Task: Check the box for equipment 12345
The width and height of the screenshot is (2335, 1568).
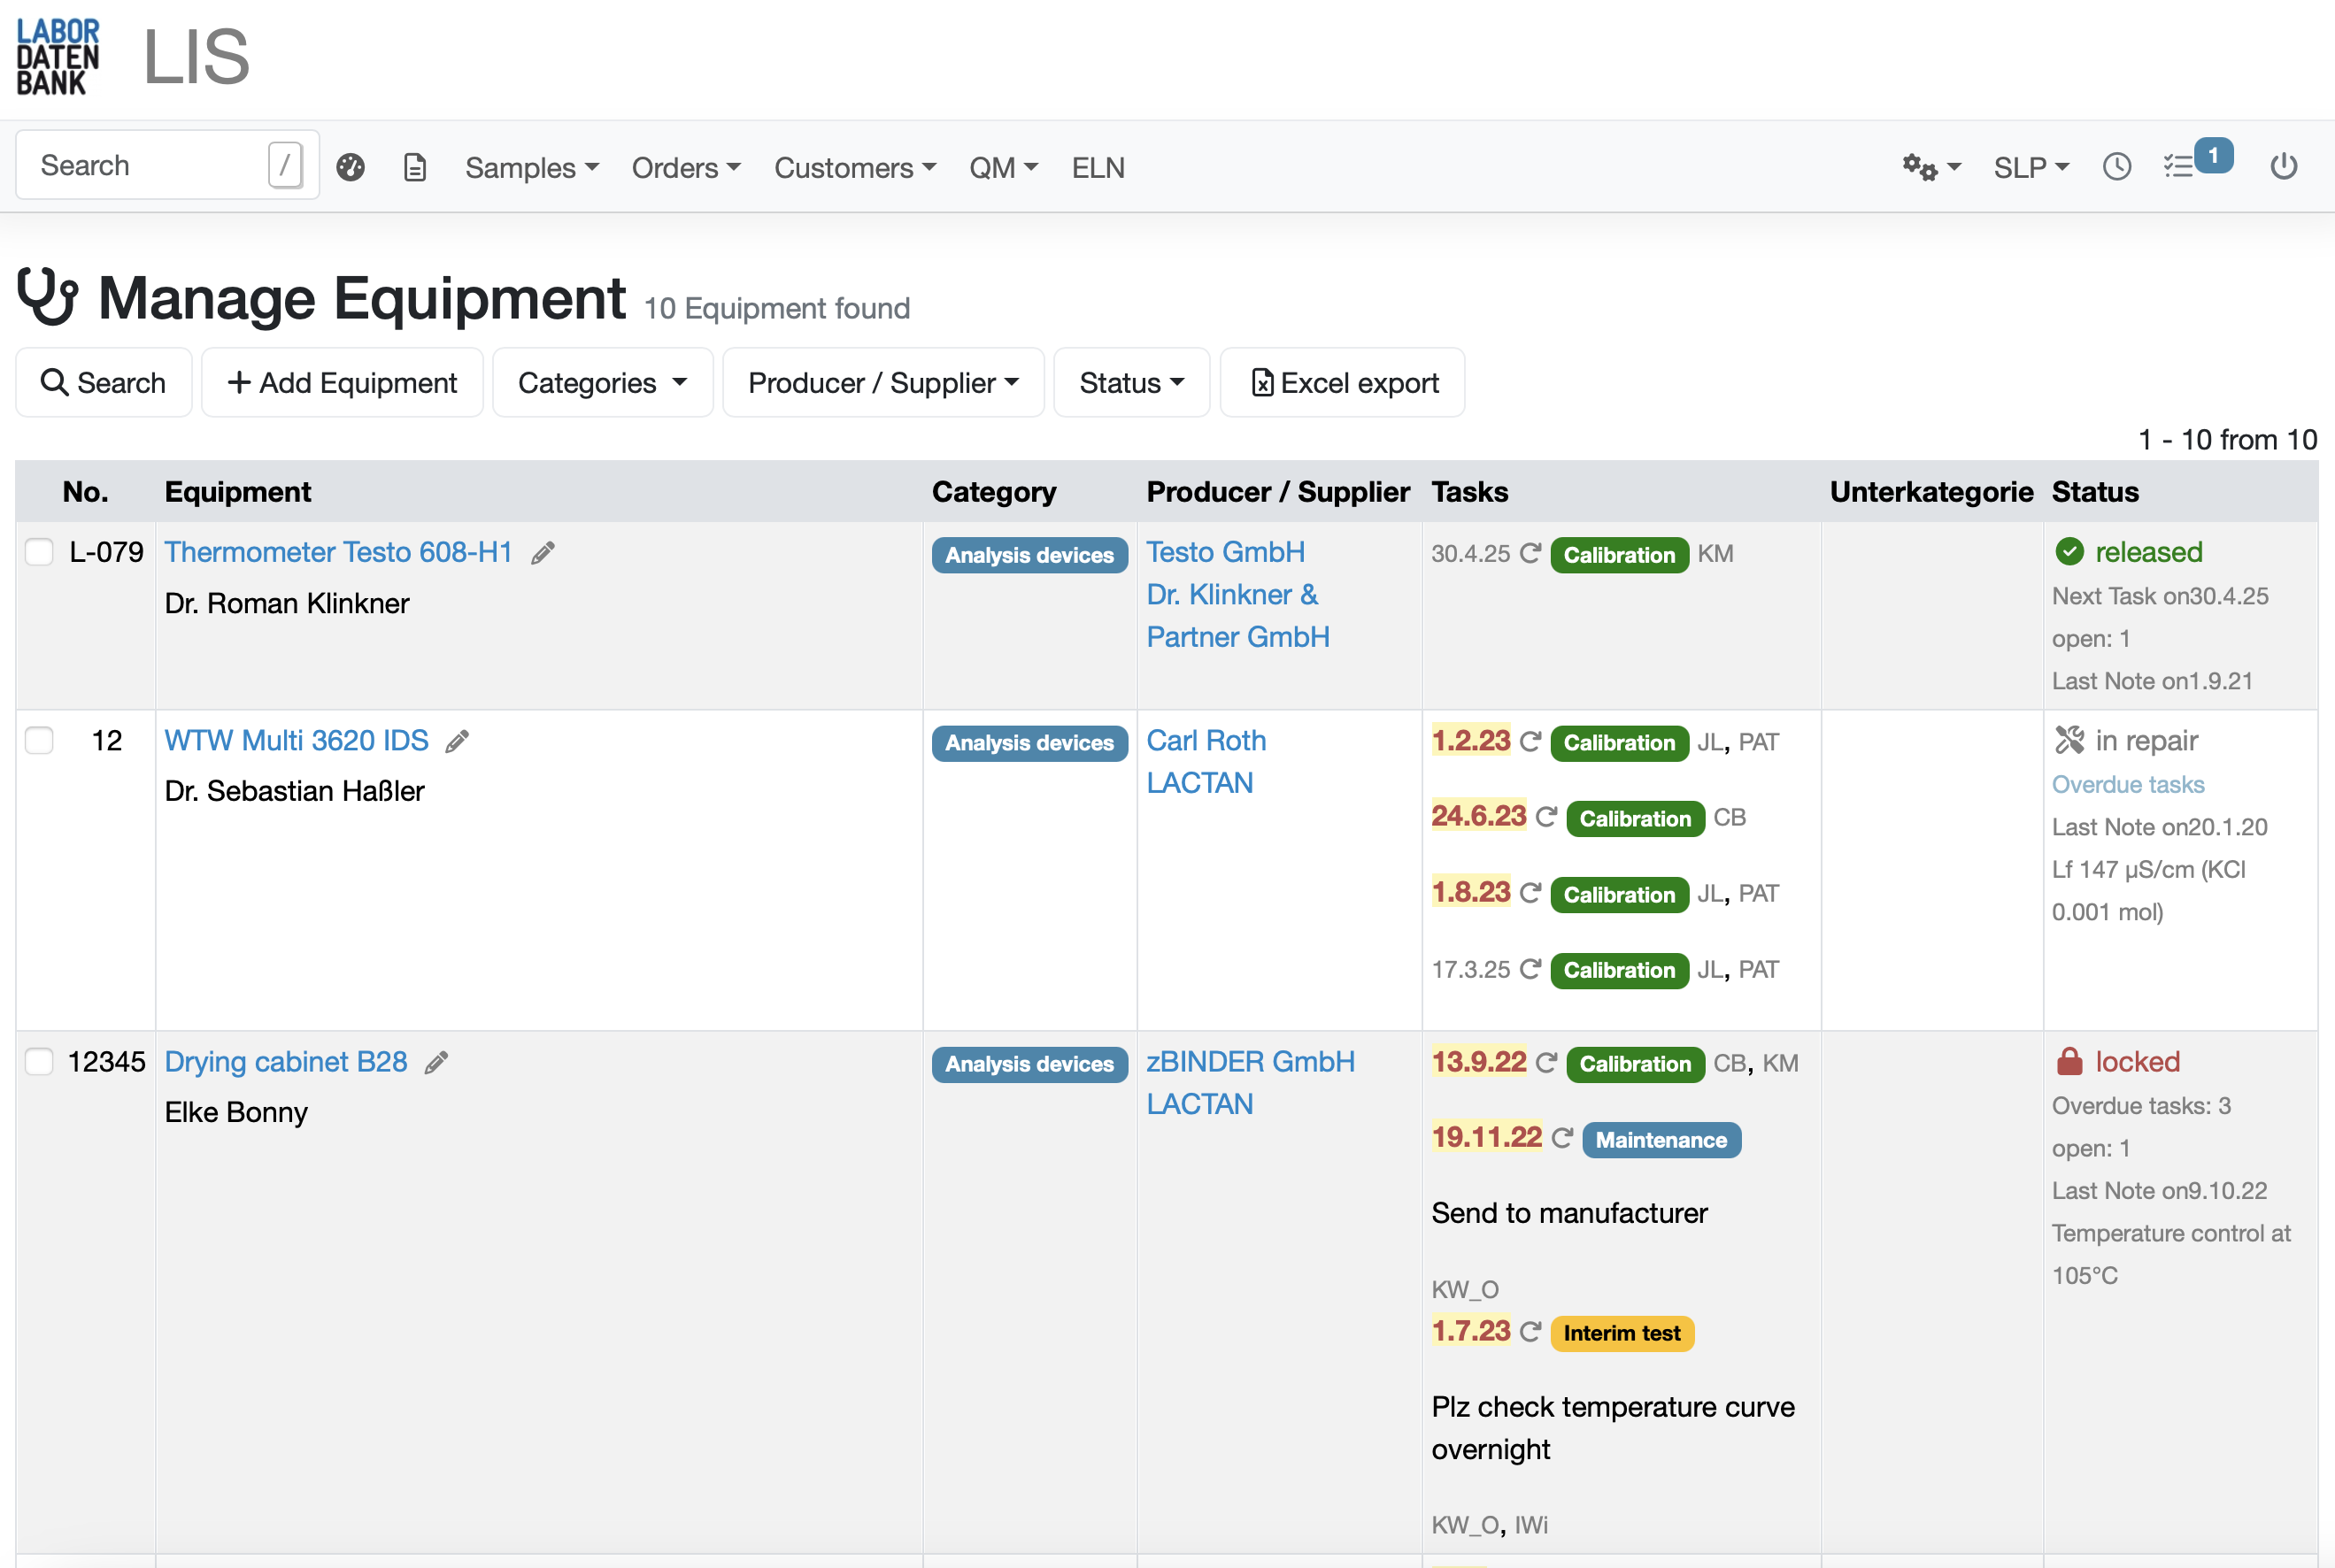Action: pyautogui.click(x=39, y=1061)
